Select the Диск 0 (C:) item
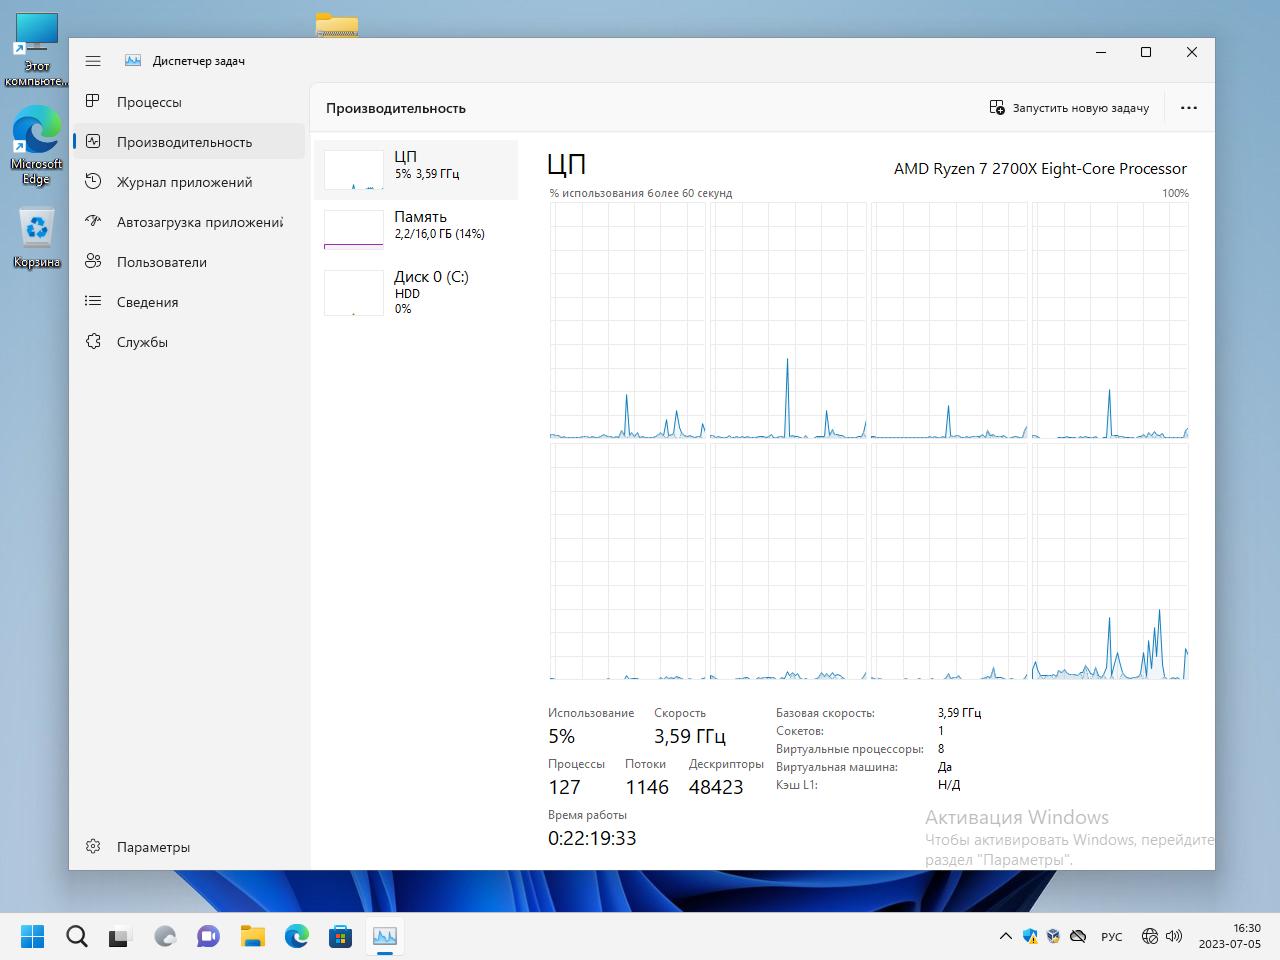The height and width of the screenshot is (960, 1280). pos(416,291)
